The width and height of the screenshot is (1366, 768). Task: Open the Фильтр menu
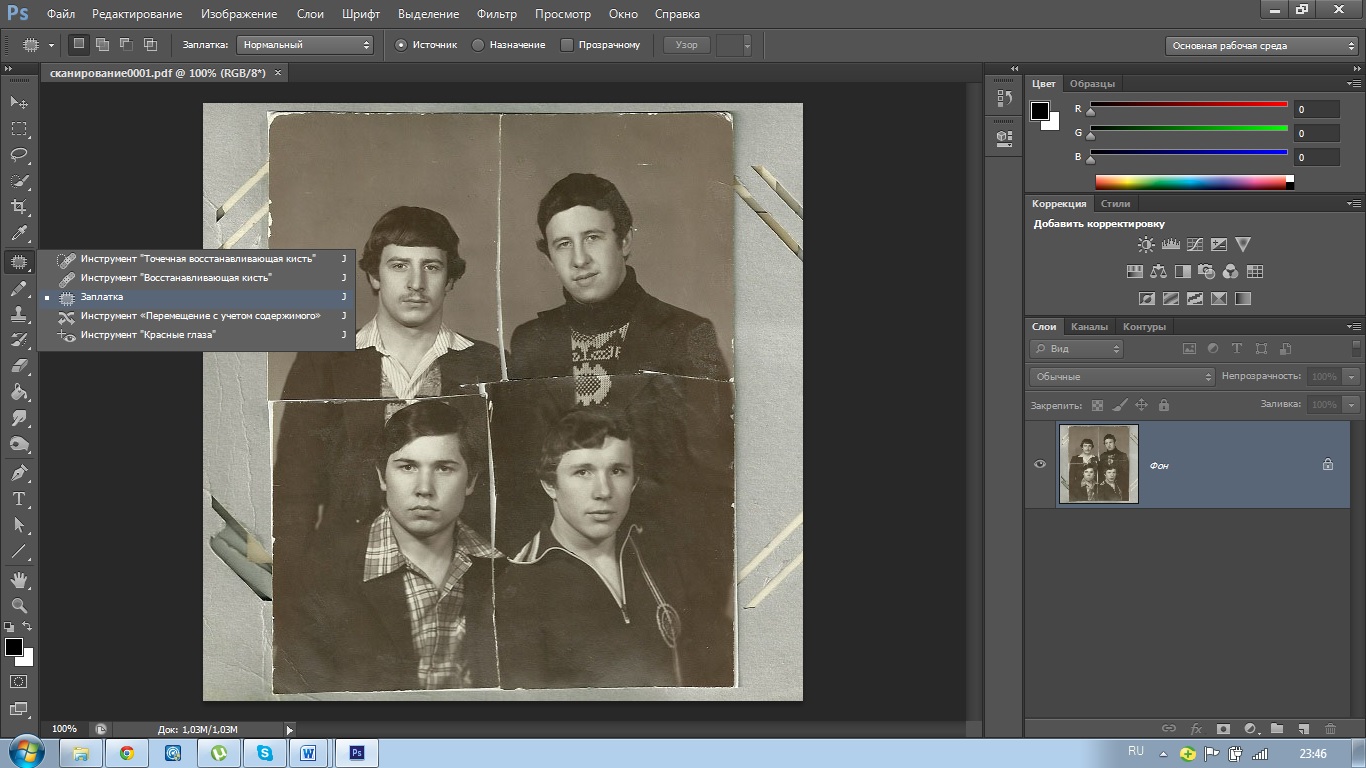[496, 14]
